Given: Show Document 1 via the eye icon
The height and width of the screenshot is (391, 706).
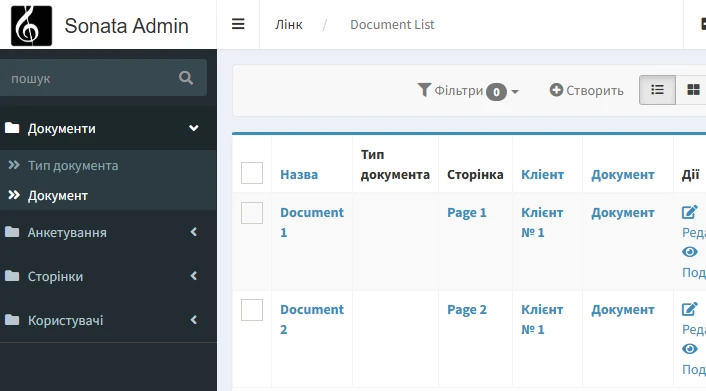Looking at the screenshot, I should click(x=689, y=252).
